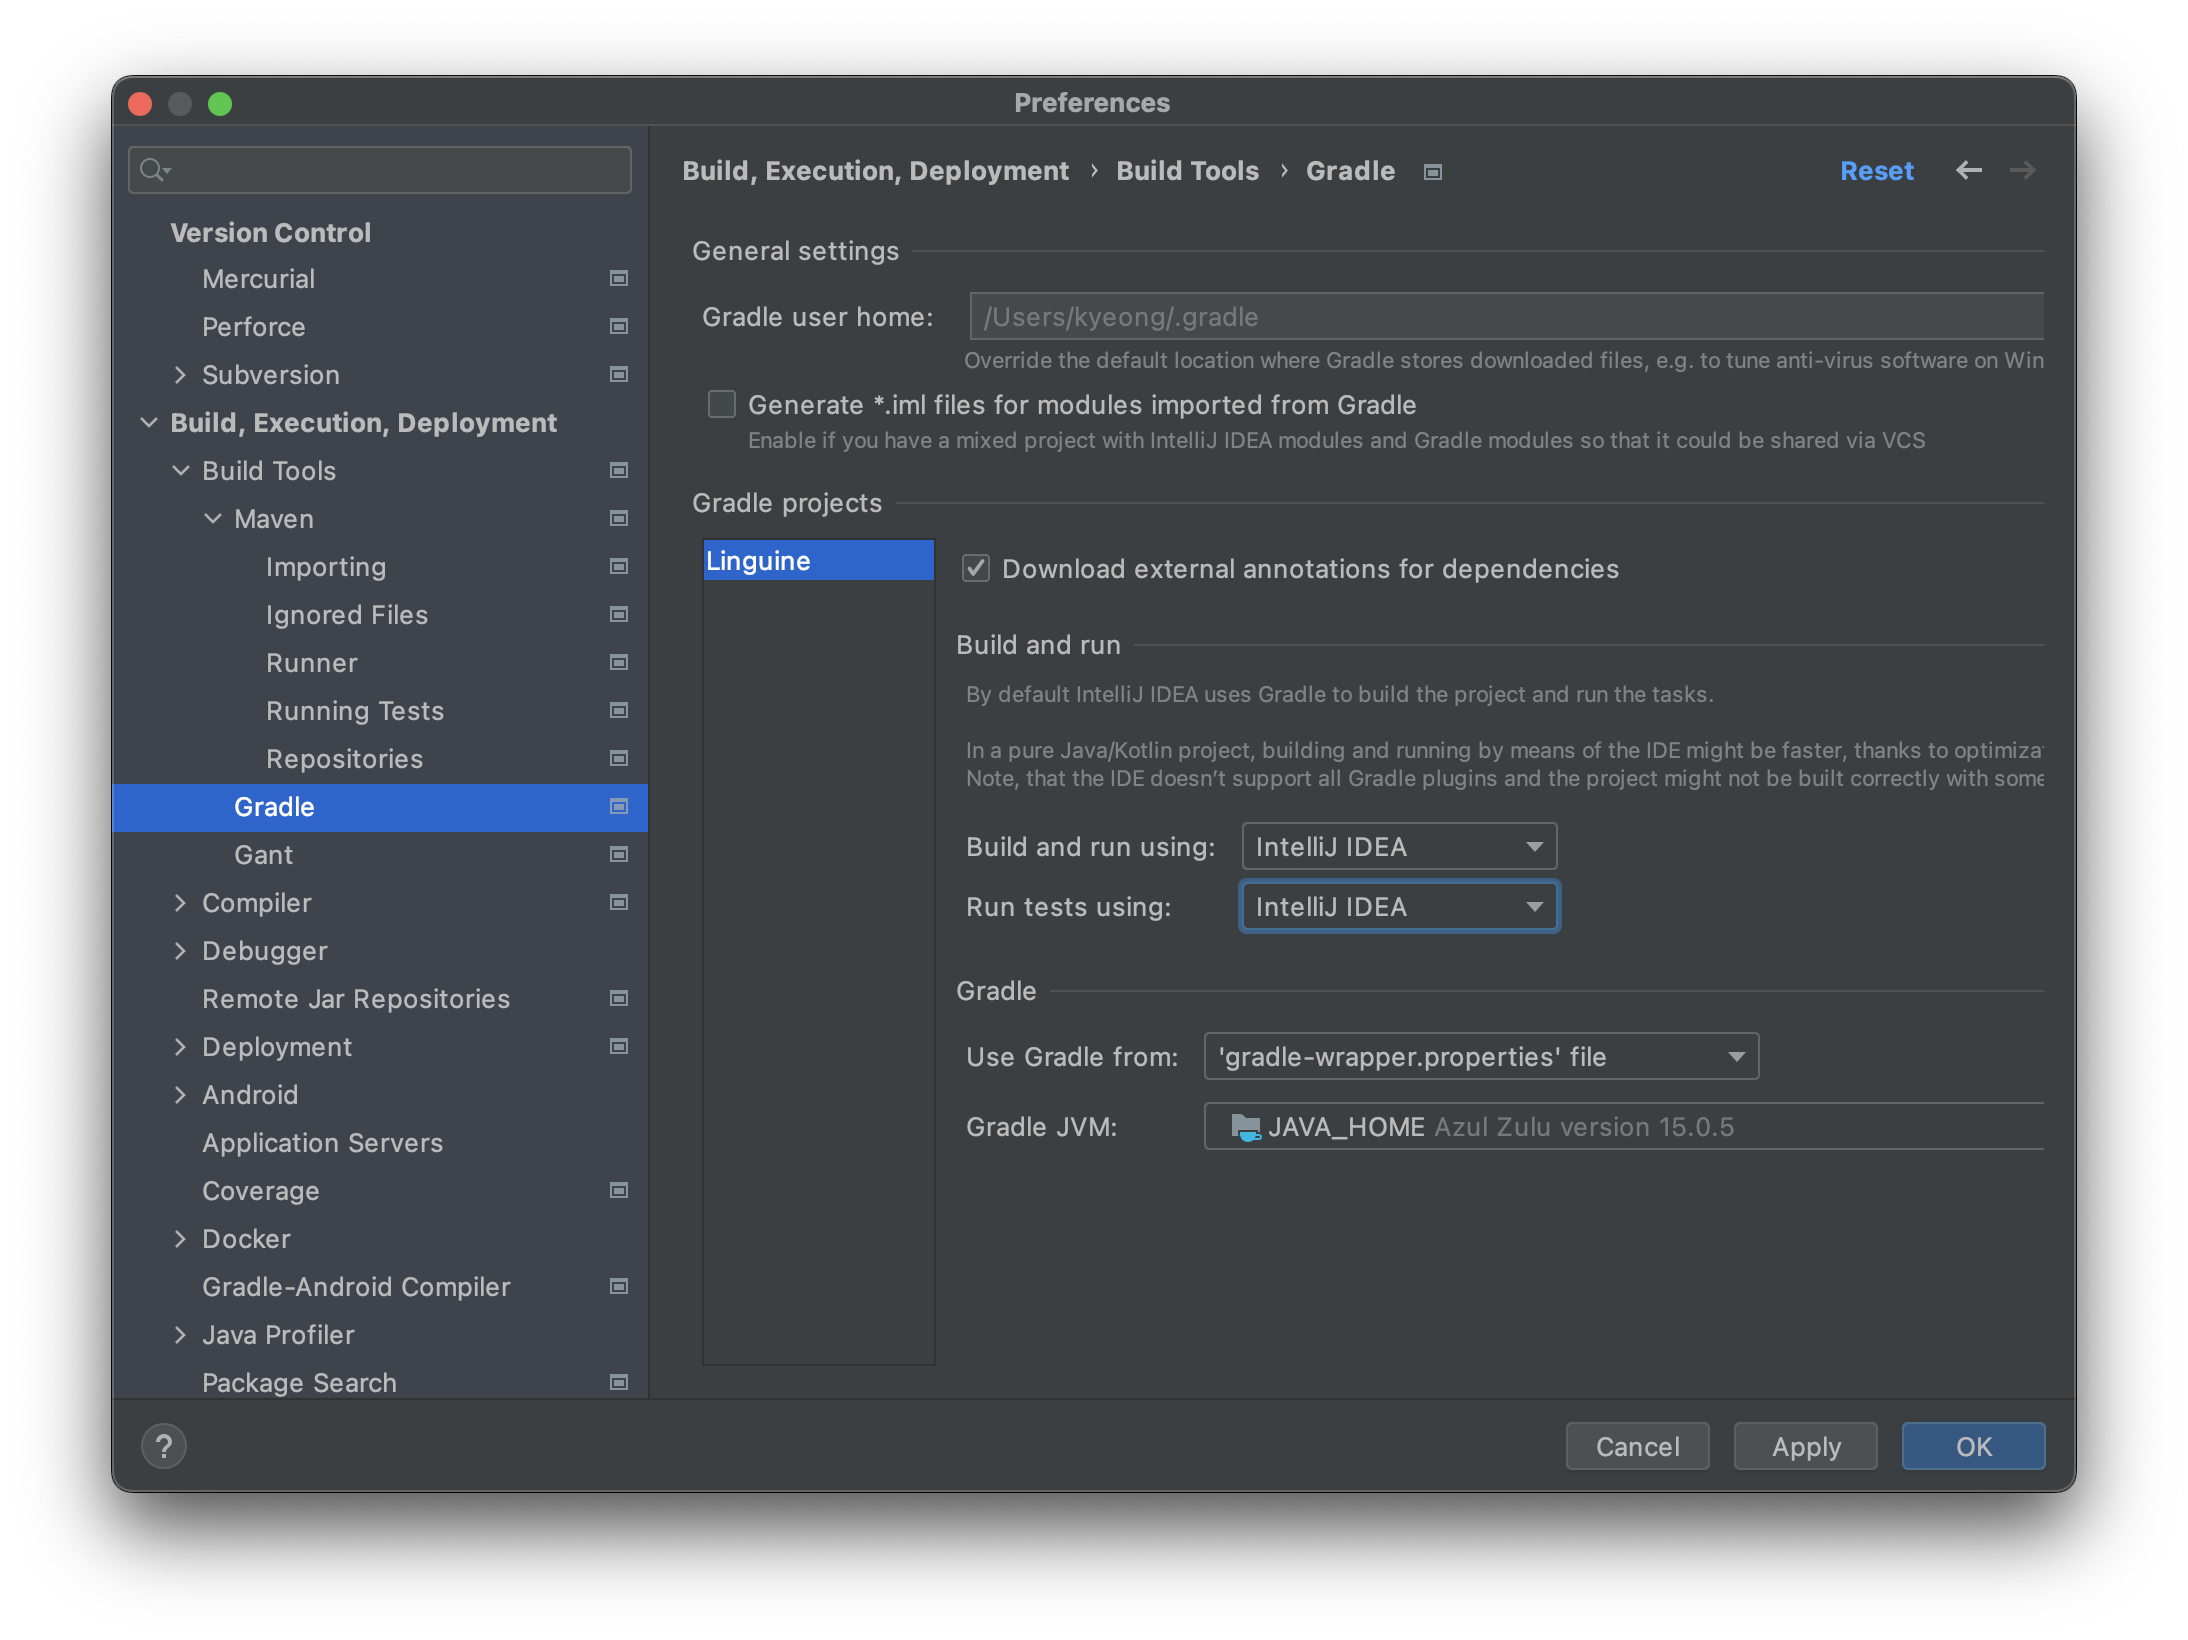Image resolution: width=2188 pixels, height=1640 pixels.
Task: Click project-level icon beside Importing
Action: click(x=619, y=567)
